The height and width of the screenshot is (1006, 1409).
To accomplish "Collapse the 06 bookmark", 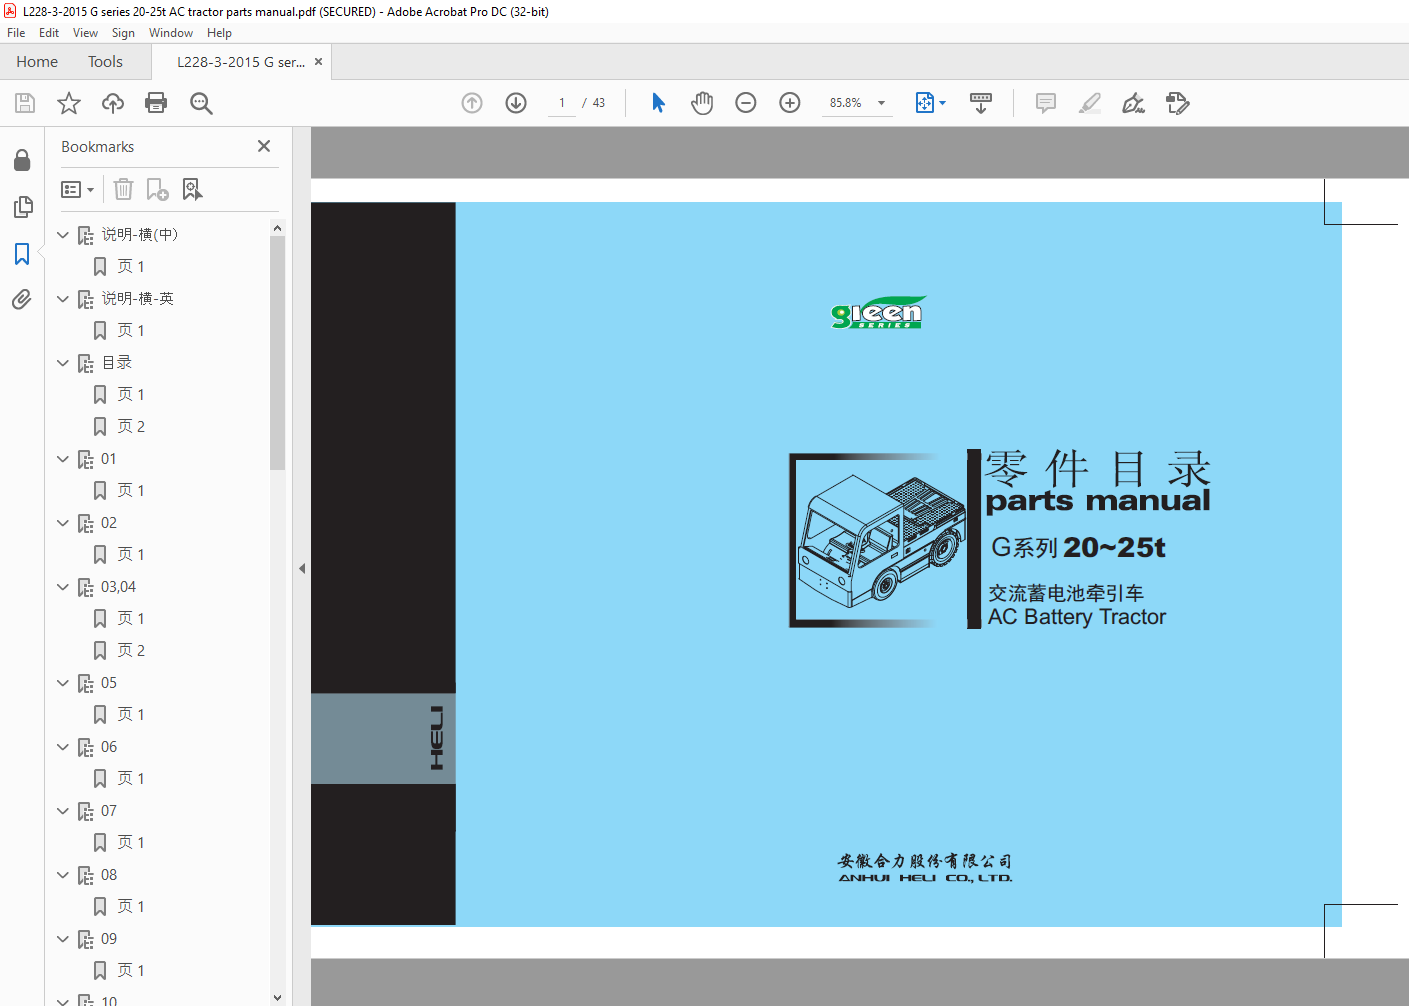I will pos(63,747).
